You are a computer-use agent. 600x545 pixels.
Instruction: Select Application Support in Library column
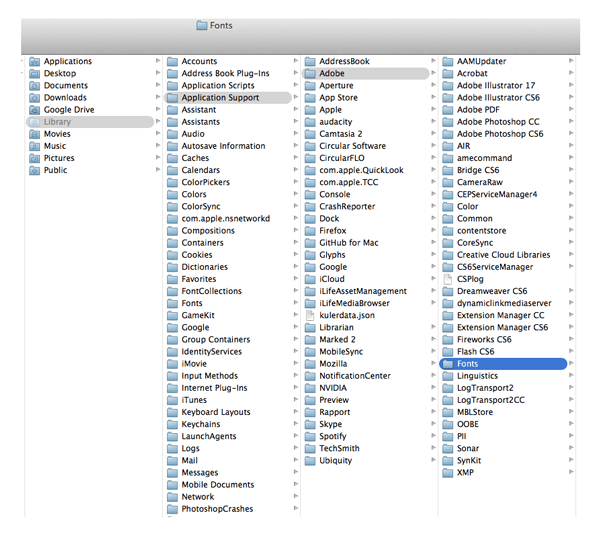tap(228, 98)
